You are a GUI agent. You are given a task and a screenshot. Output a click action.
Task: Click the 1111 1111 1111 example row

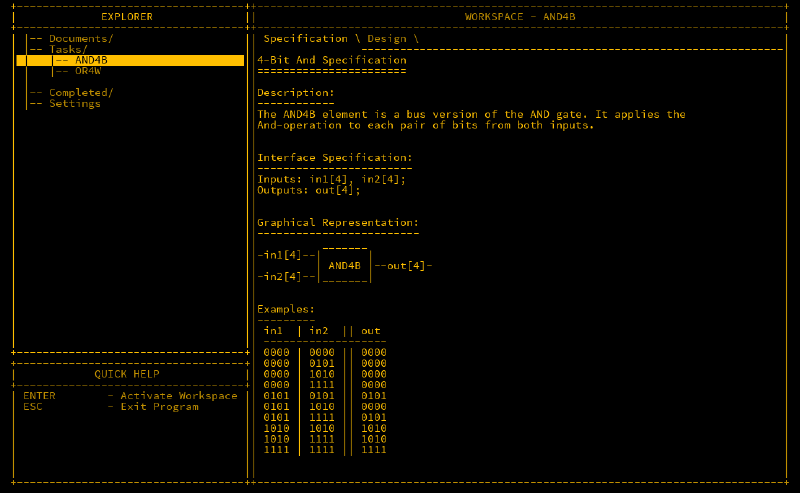click(325, 450)
